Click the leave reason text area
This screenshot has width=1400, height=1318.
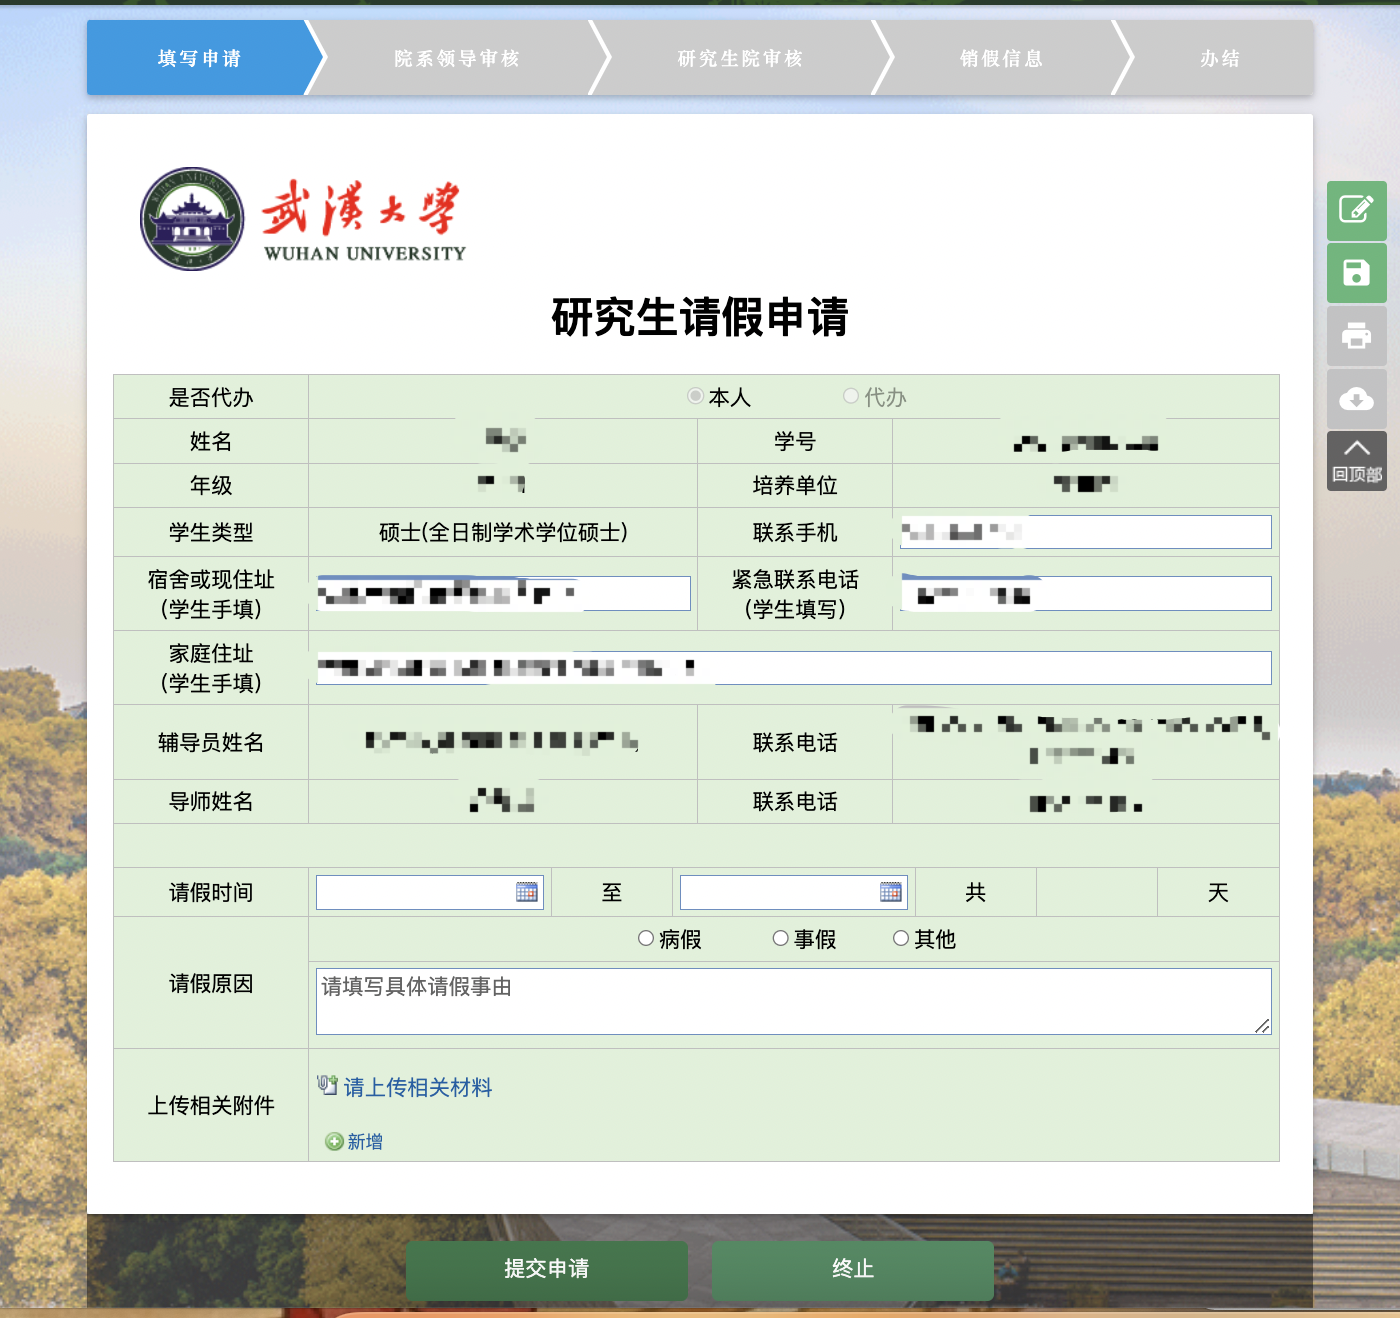point(792,1001)
